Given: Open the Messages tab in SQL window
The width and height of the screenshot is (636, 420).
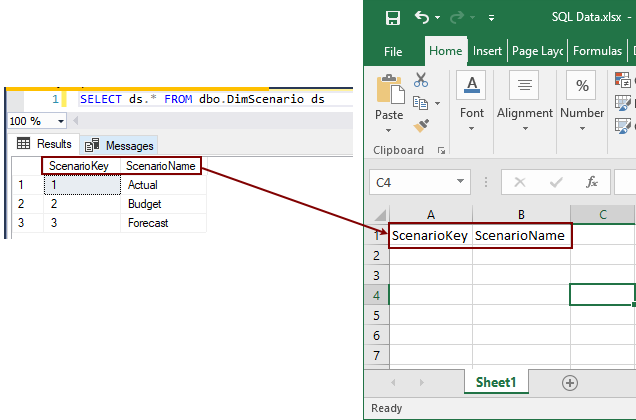Looking at the screenshot, I should point(119,145).
